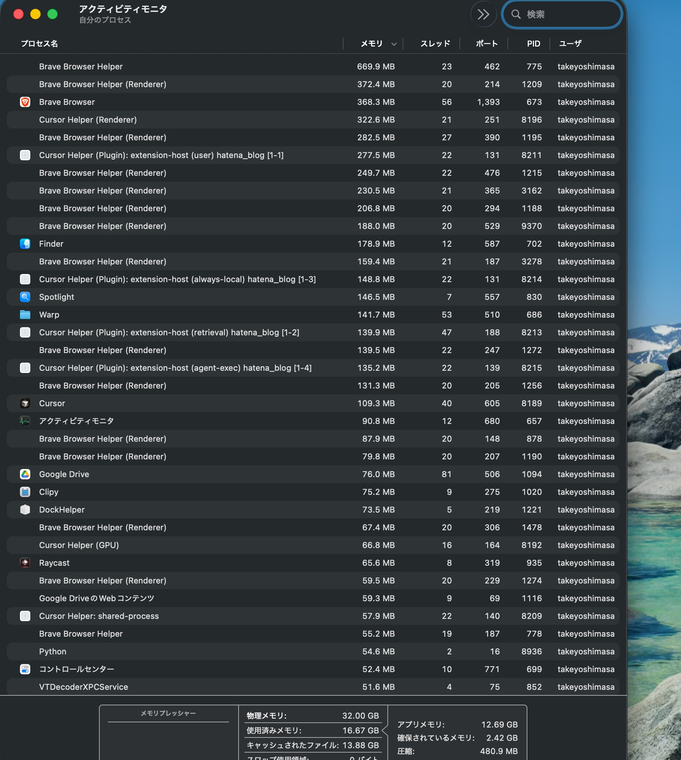Click Google Drive thread count 81
The height and width of the screenshot is (760, 681).
click(x=446, y=474)
